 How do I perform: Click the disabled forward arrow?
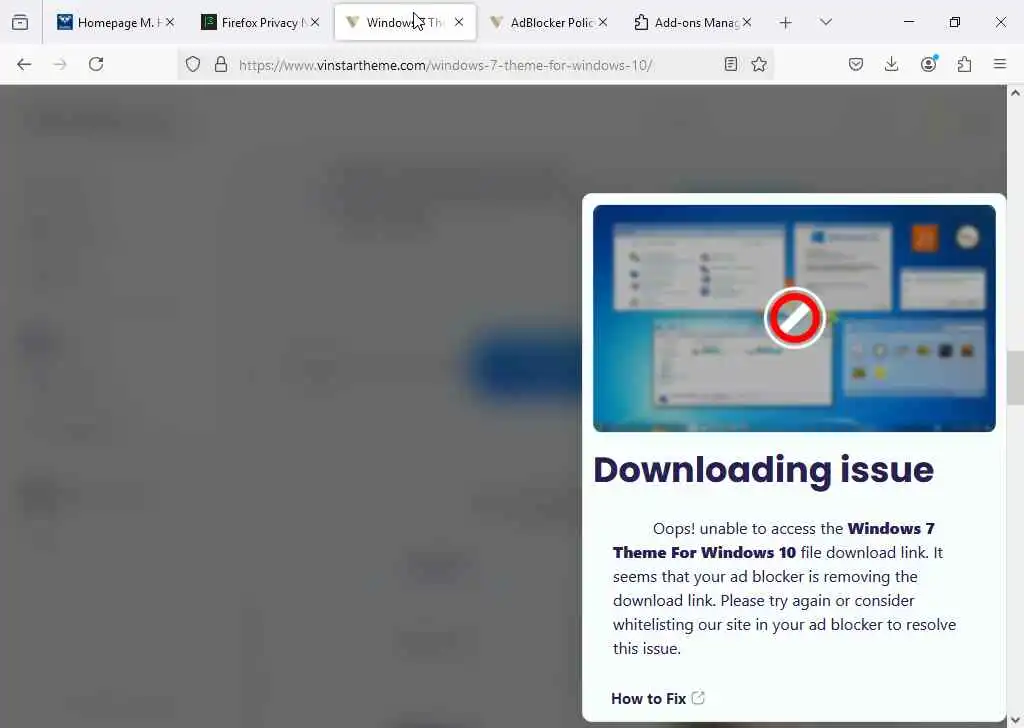click(x=60, y=64)
